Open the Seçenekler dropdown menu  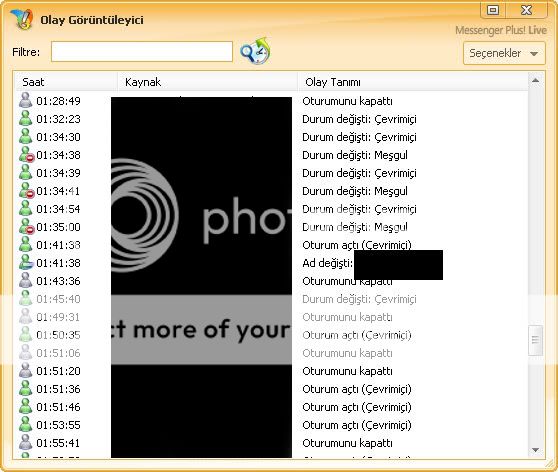pyautogui.click(x=504, y=53)
